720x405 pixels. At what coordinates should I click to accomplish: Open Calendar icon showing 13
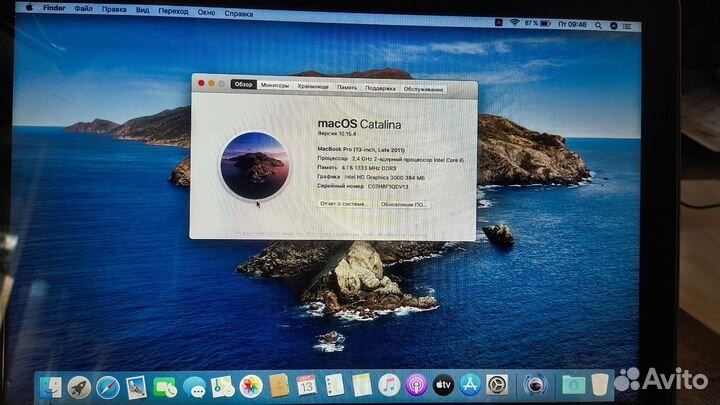coord(306,385)
